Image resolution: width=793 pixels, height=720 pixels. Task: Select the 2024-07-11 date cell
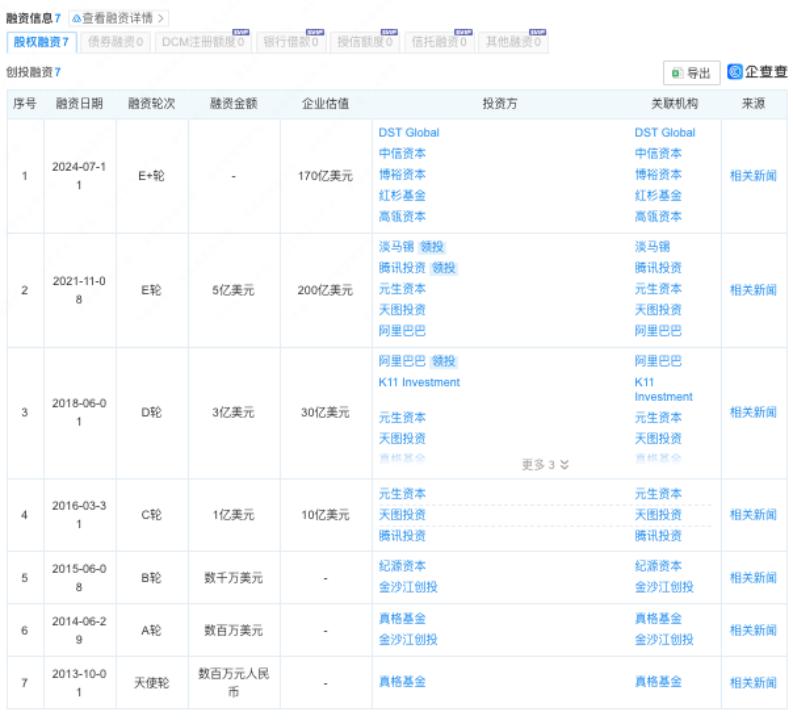click(x=79, y=176)
